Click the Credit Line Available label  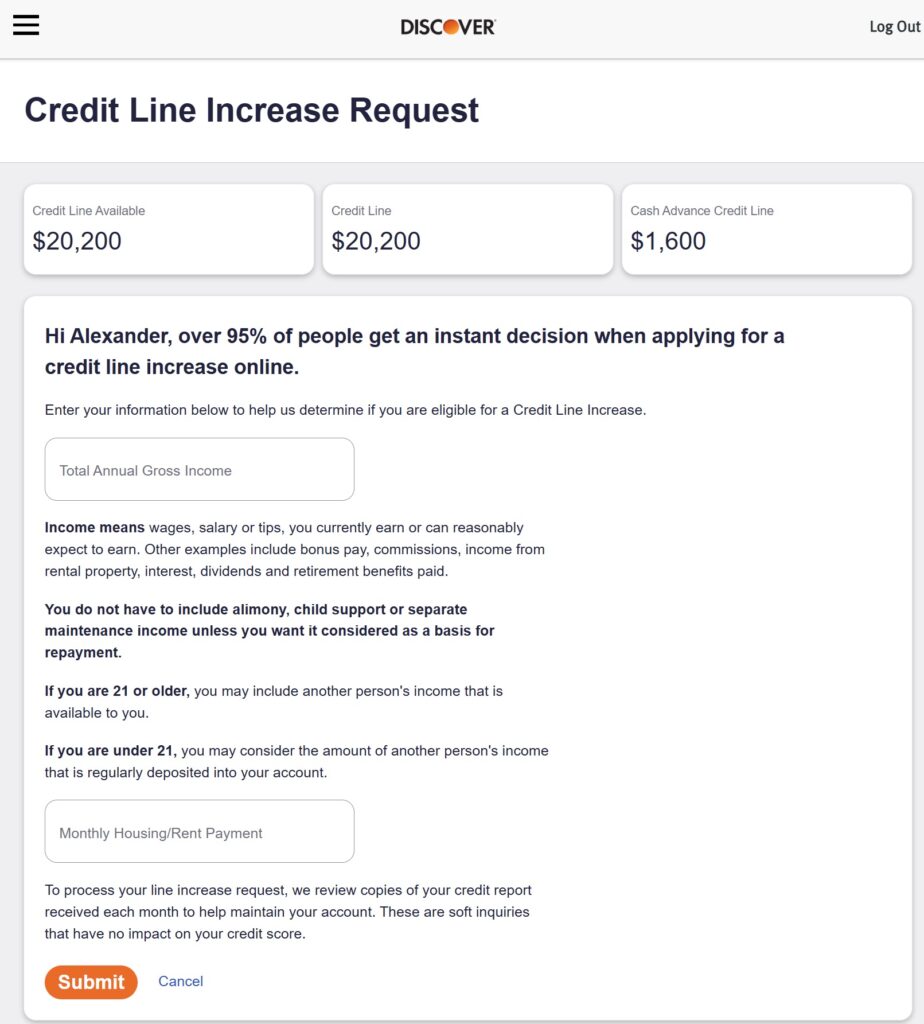89,211
